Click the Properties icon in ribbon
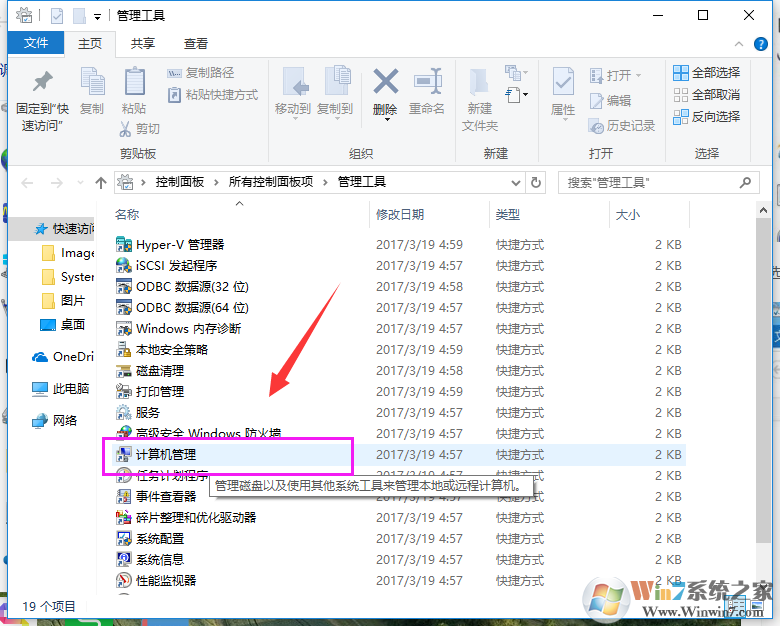This screenshot has height=626, width=780. (563, 84)
